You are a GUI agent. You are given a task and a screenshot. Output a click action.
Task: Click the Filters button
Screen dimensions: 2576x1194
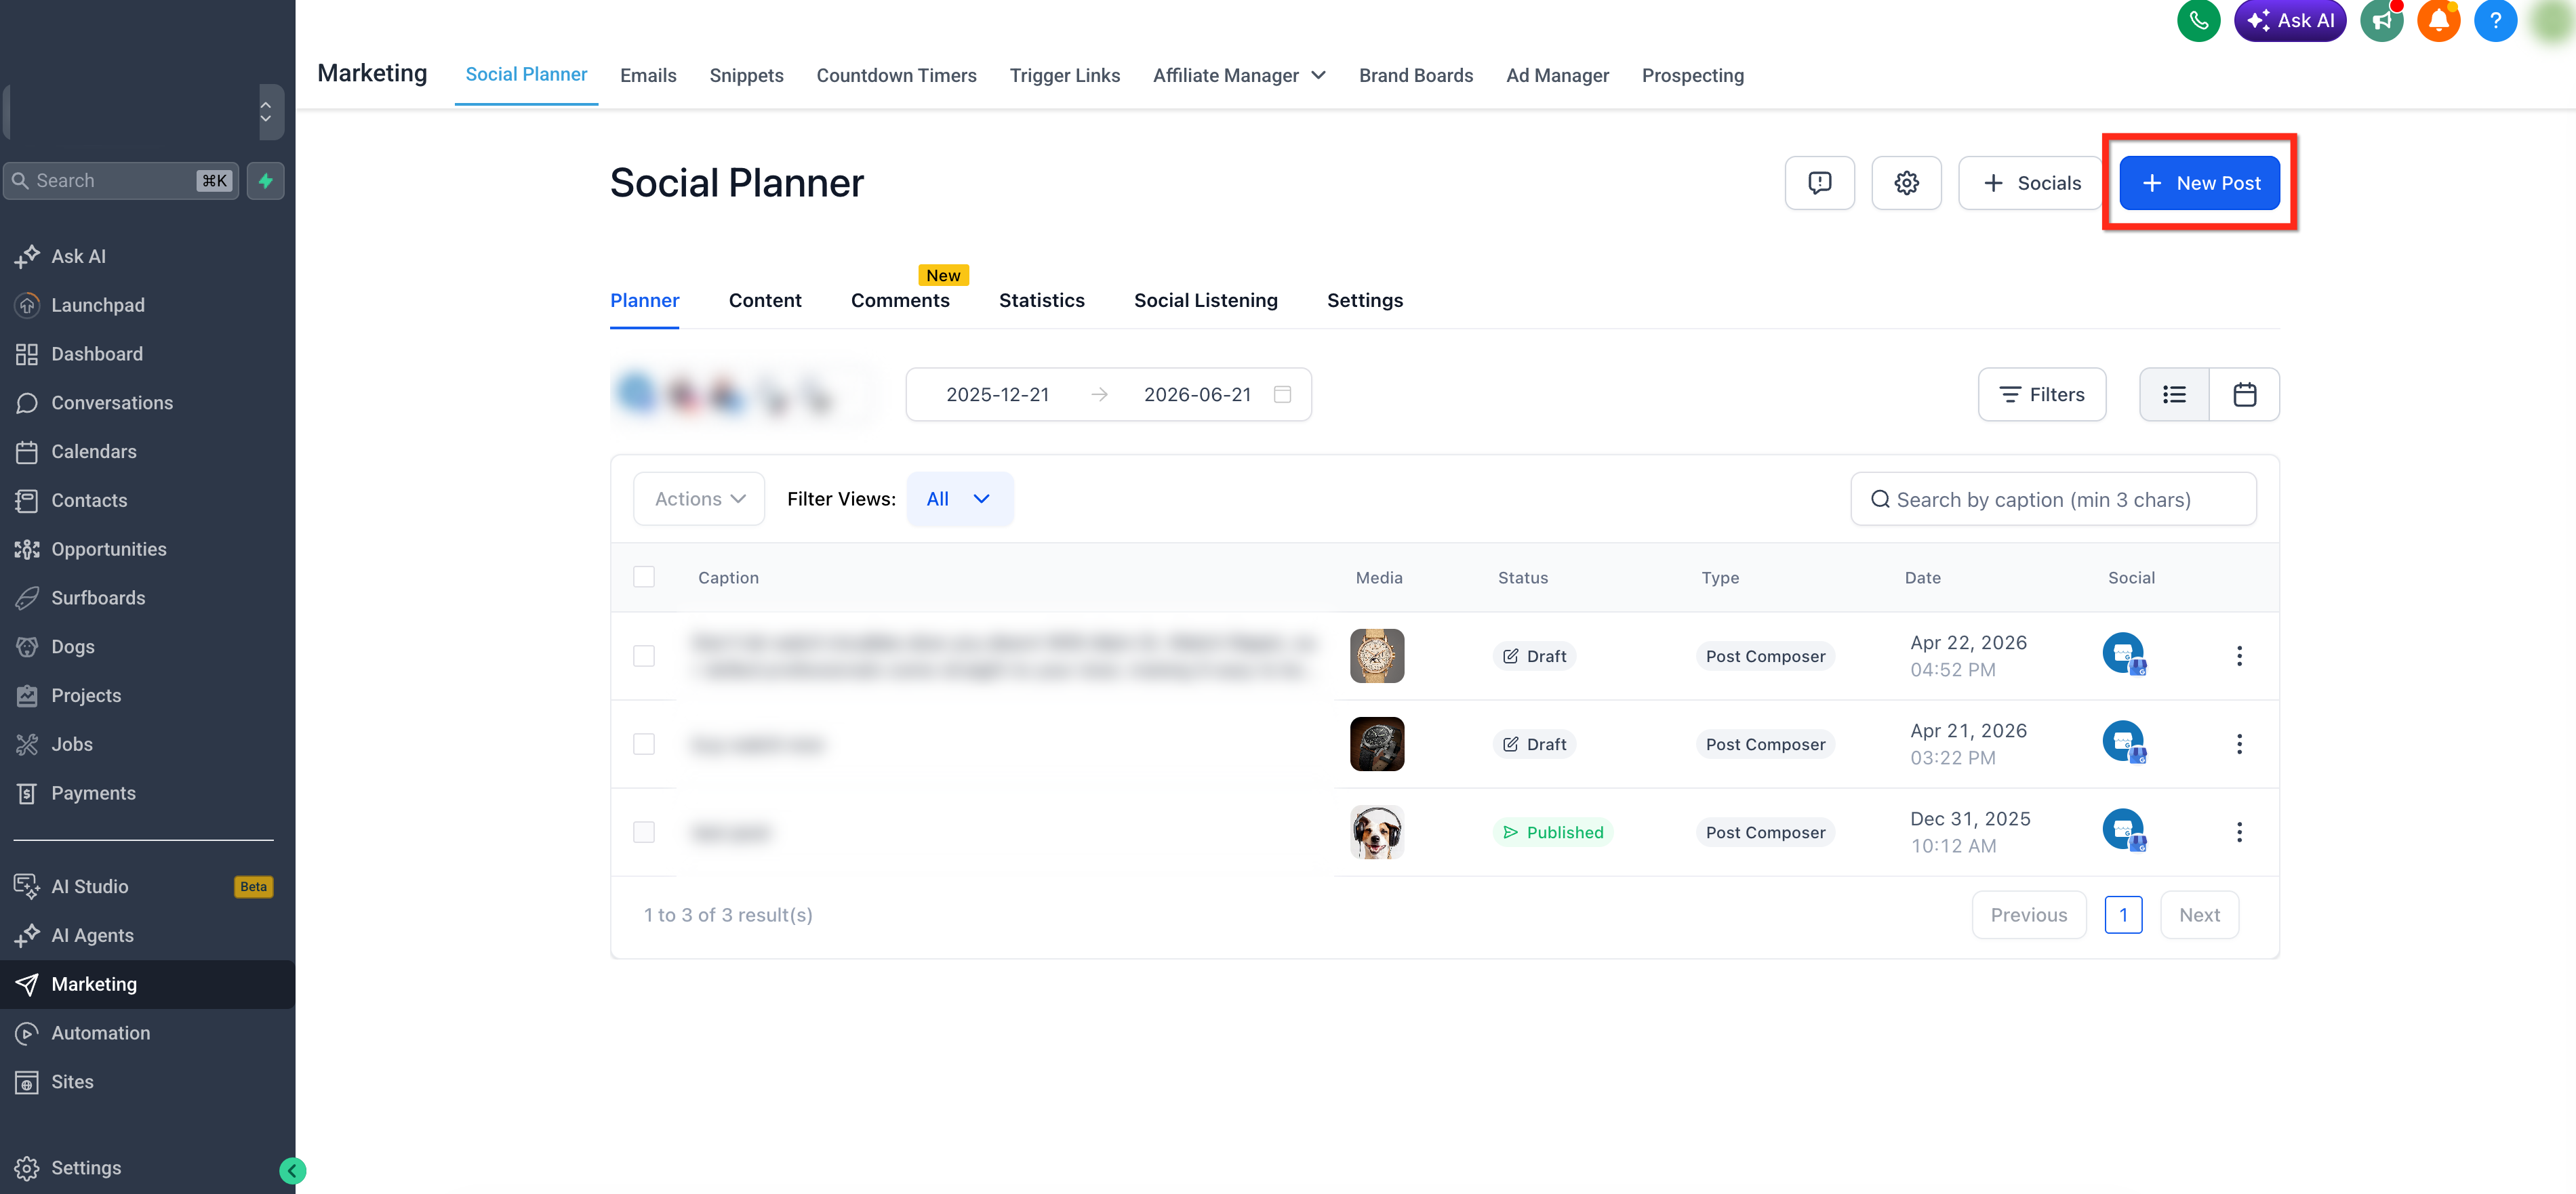(x=2042, y=394)
